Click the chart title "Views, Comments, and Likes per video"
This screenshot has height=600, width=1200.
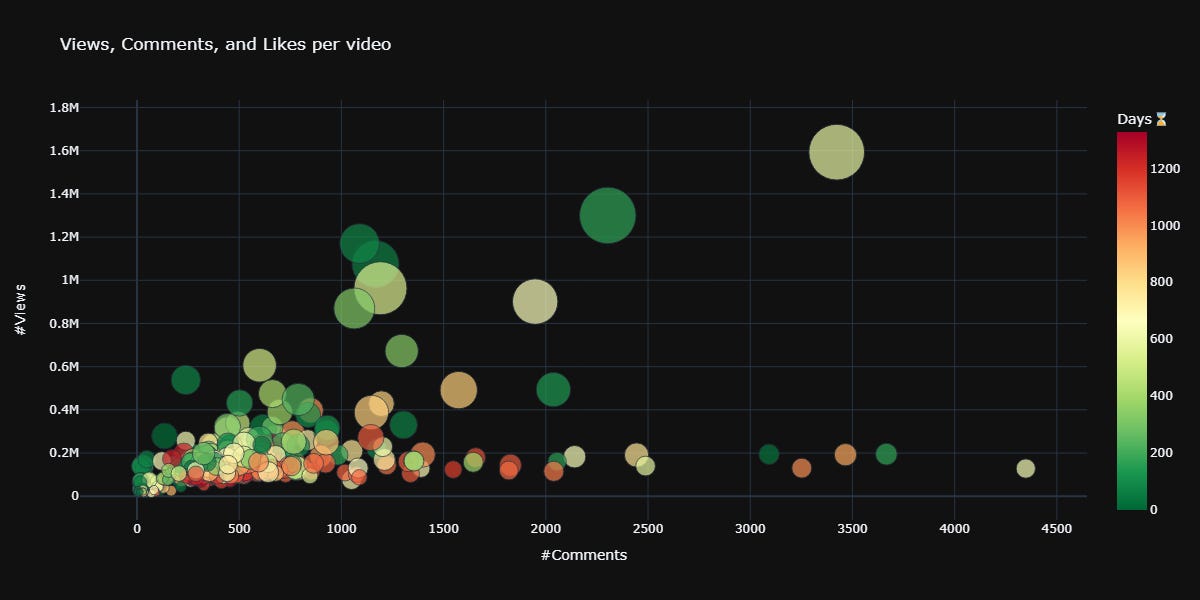pos(225,44)
